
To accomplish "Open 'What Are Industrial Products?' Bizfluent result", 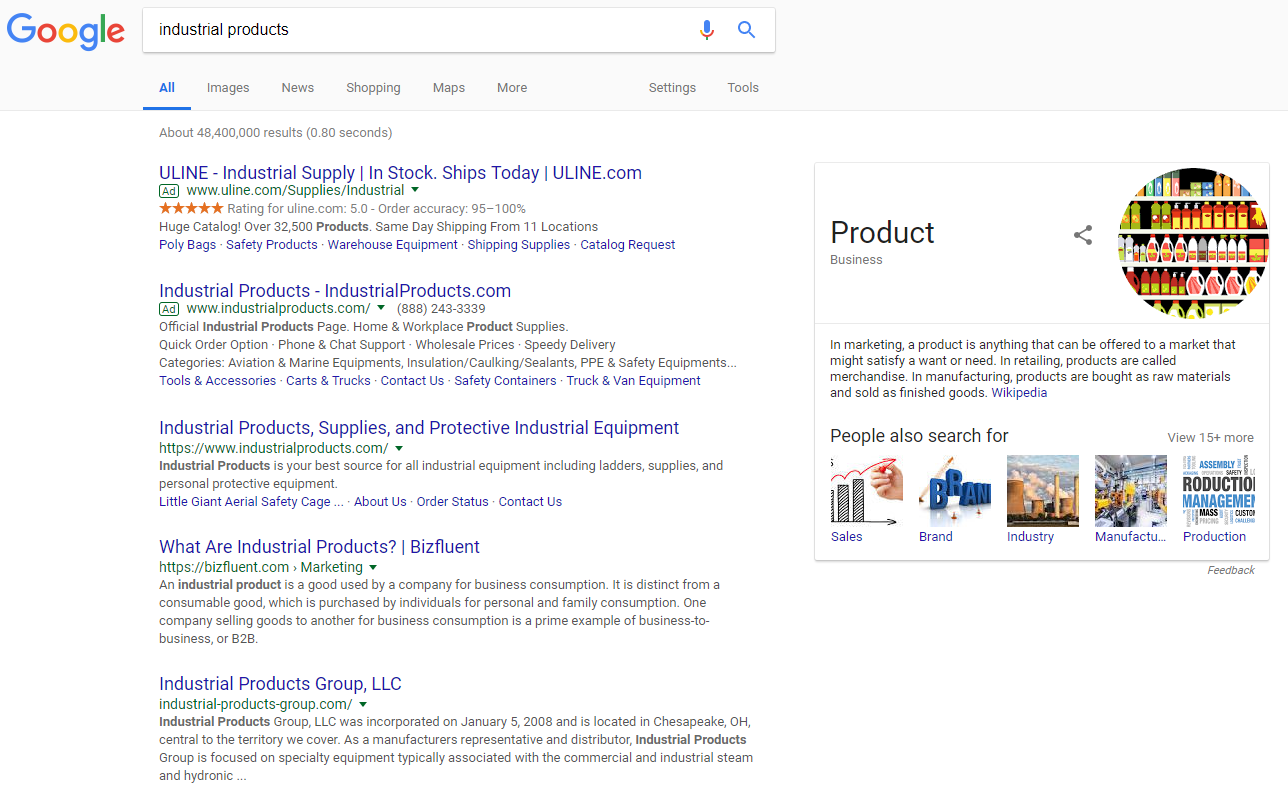I will [x=319, y=547].
